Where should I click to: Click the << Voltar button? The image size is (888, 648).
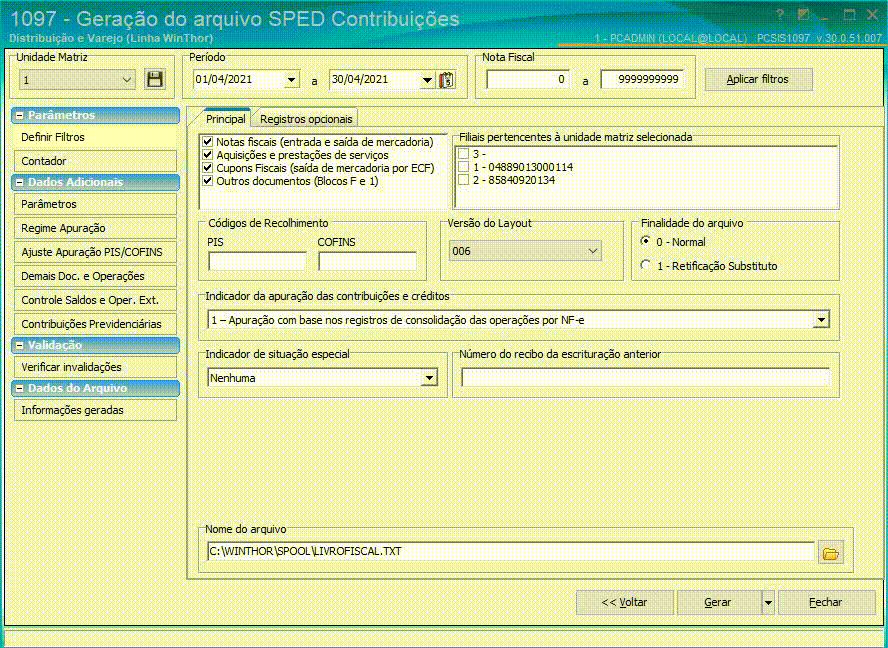(625, 603)
